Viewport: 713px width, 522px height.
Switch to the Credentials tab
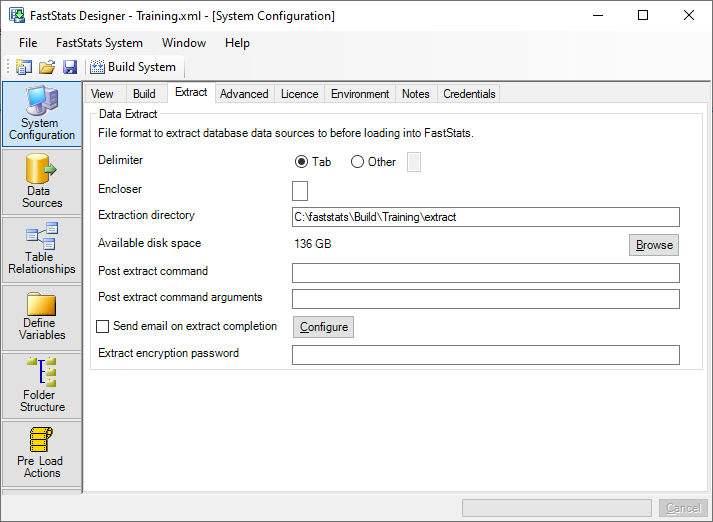pyautogui.click(x=469, y=94)
